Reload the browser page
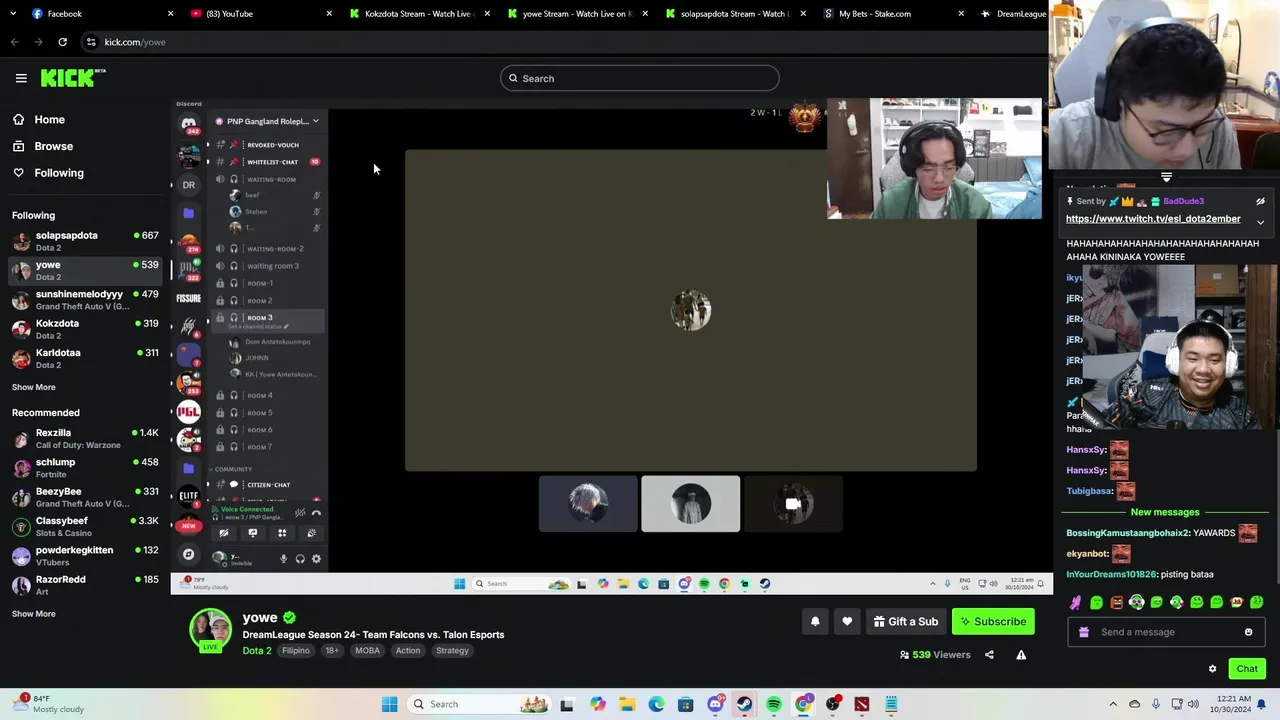This screenshot has width=1280, height=720. (62, 42)
